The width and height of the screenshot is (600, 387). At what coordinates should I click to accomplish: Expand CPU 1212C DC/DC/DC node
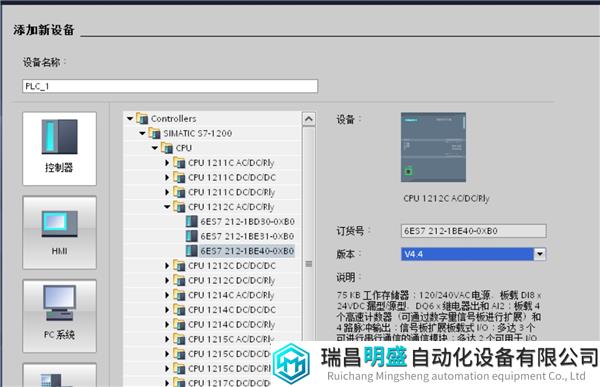167,265
